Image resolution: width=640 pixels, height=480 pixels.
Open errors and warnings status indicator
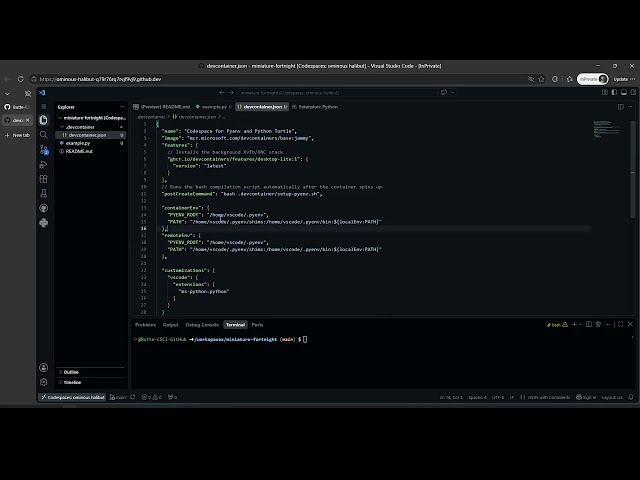pos(151,397)
